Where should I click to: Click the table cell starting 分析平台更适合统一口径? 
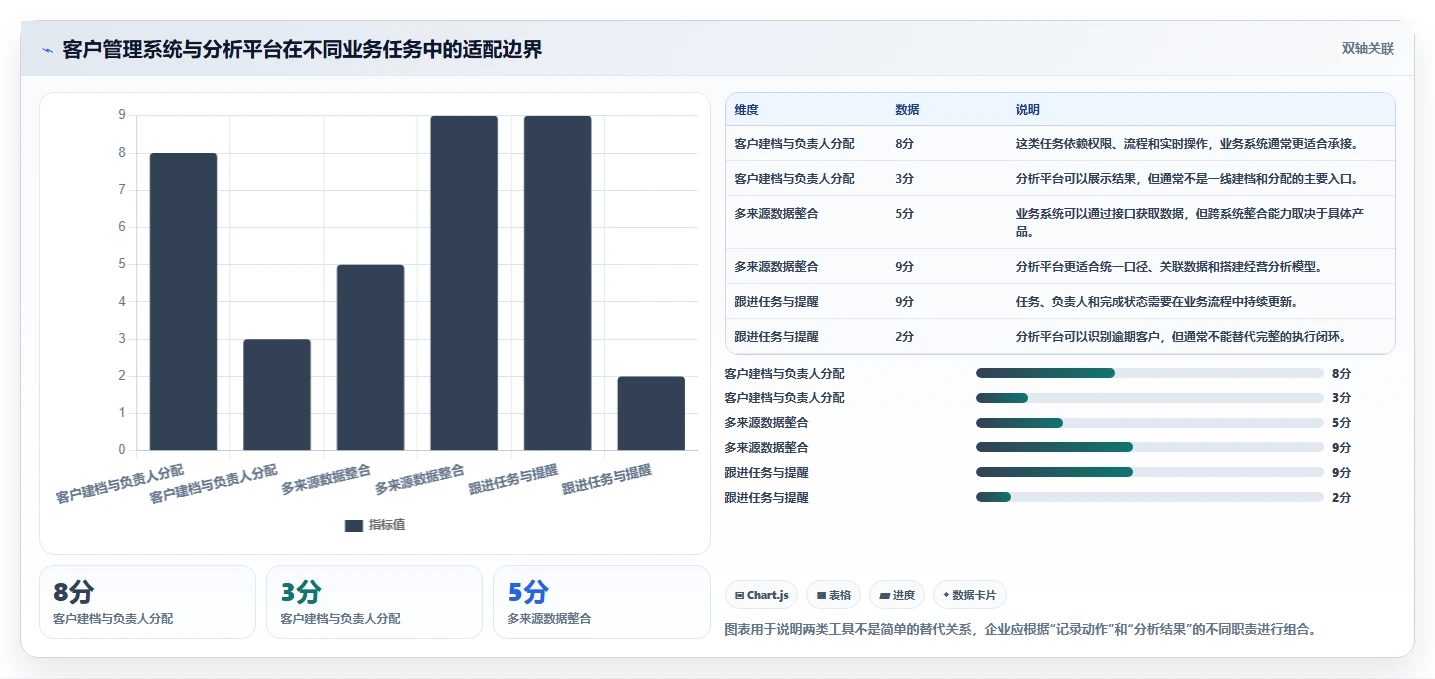pos(1200,266)
